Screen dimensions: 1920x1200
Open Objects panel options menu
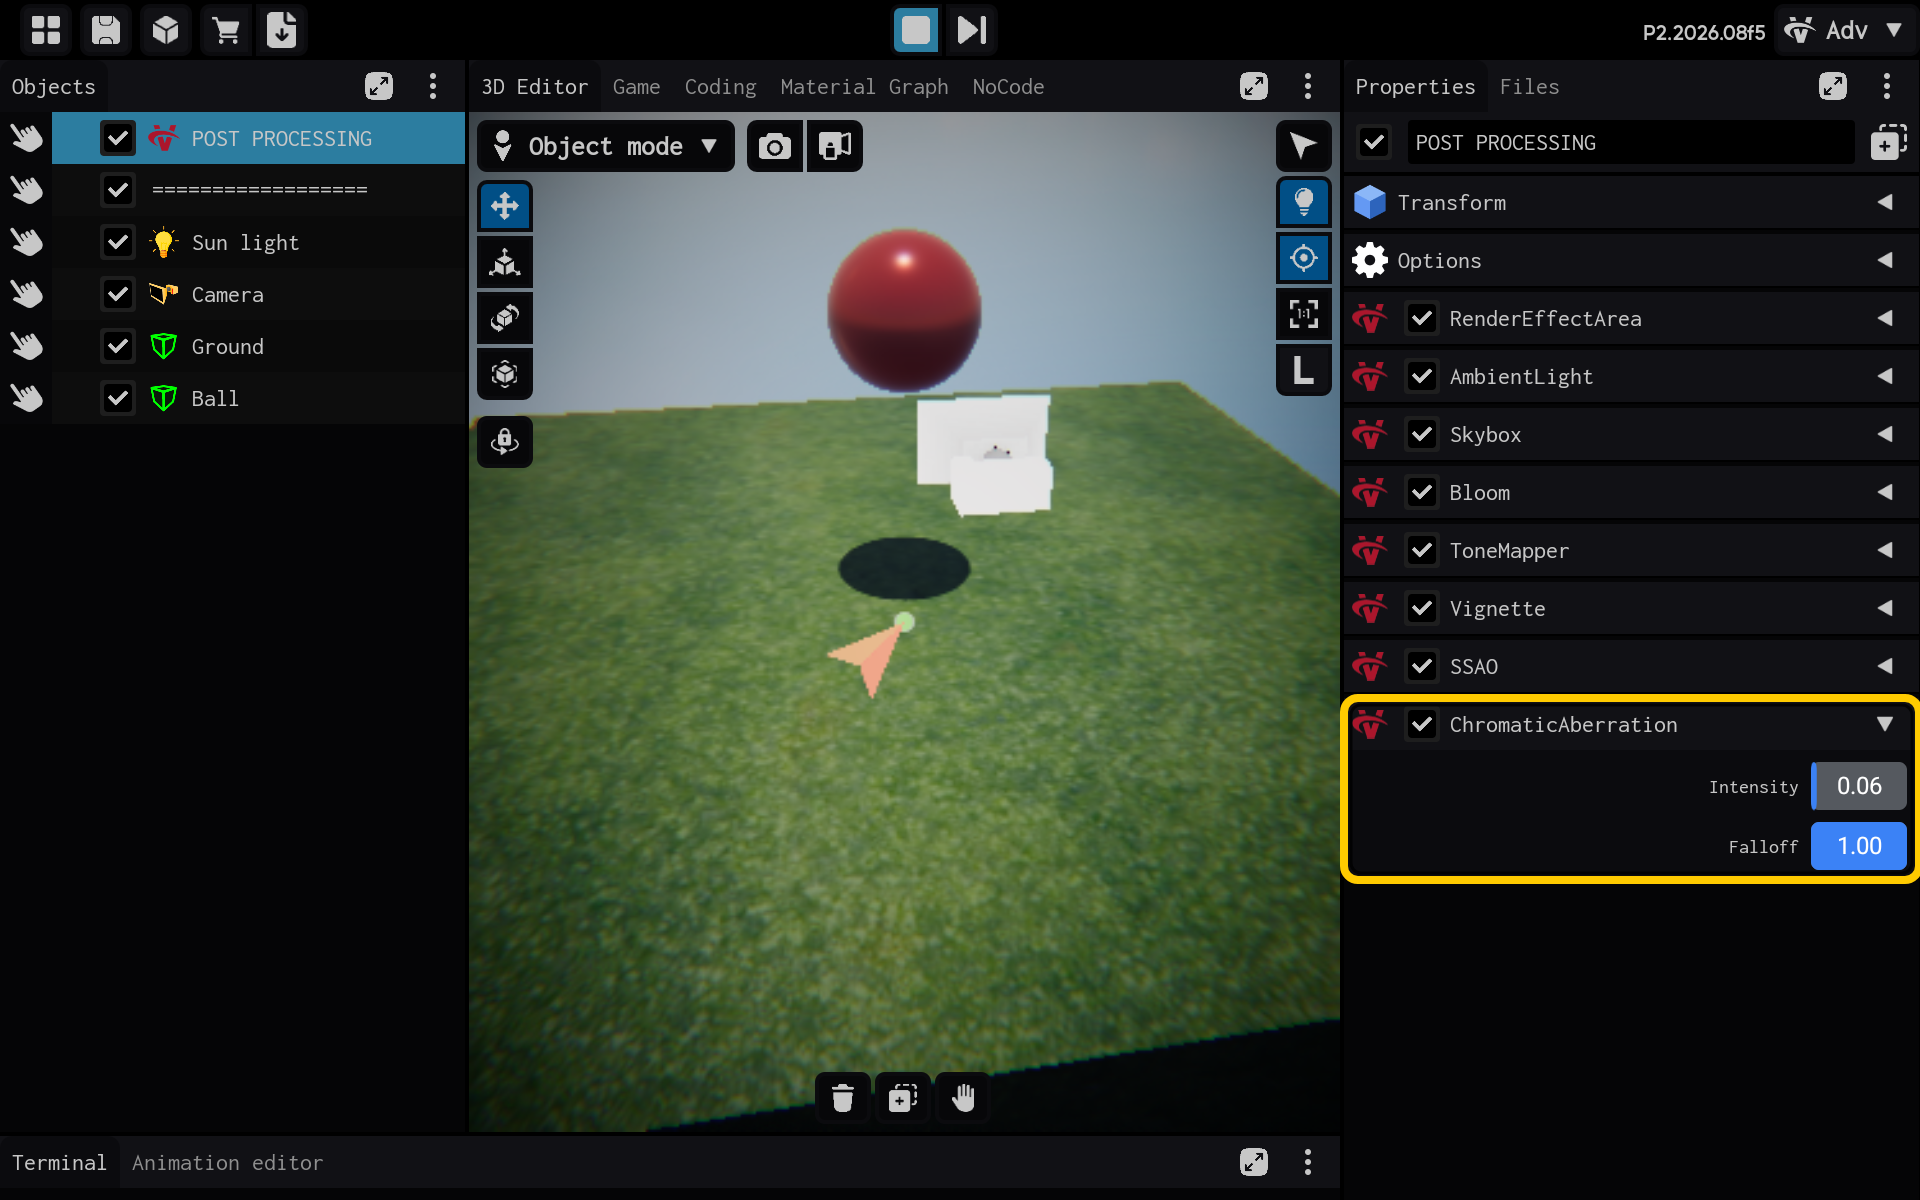point(433,86)
